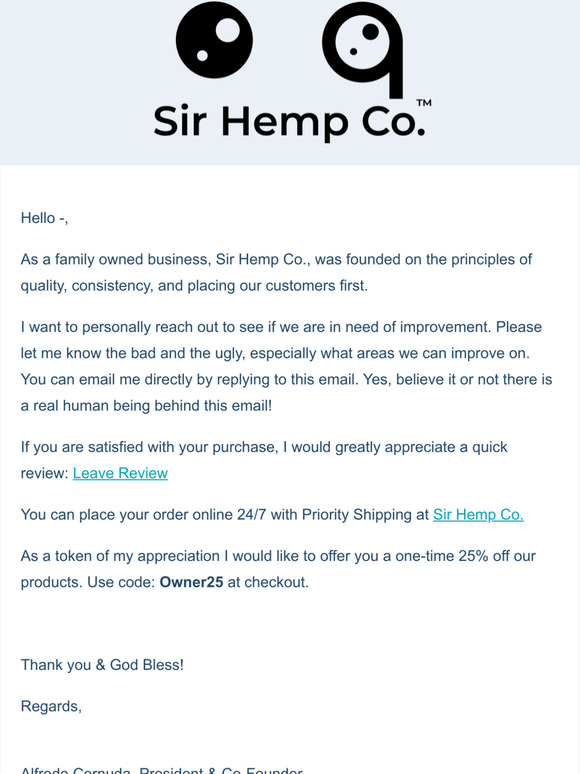Click the Sir Hemp Co. header wordmark
The height and width of the screenshot is (774, 580).
pos(289,122)
